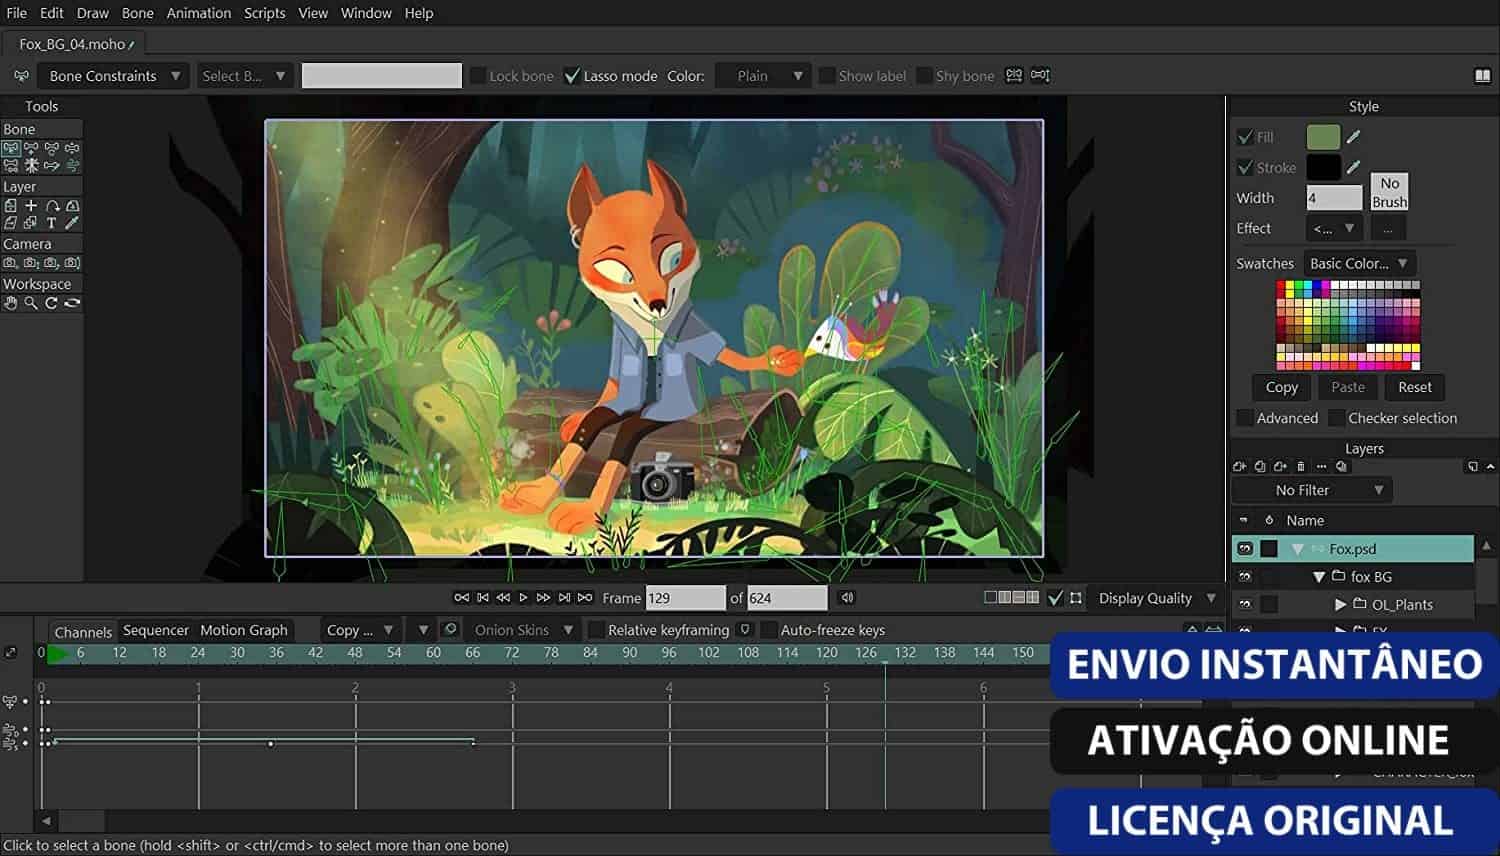
Task: Collapse the fox BG group
Action: point(1319,577)
